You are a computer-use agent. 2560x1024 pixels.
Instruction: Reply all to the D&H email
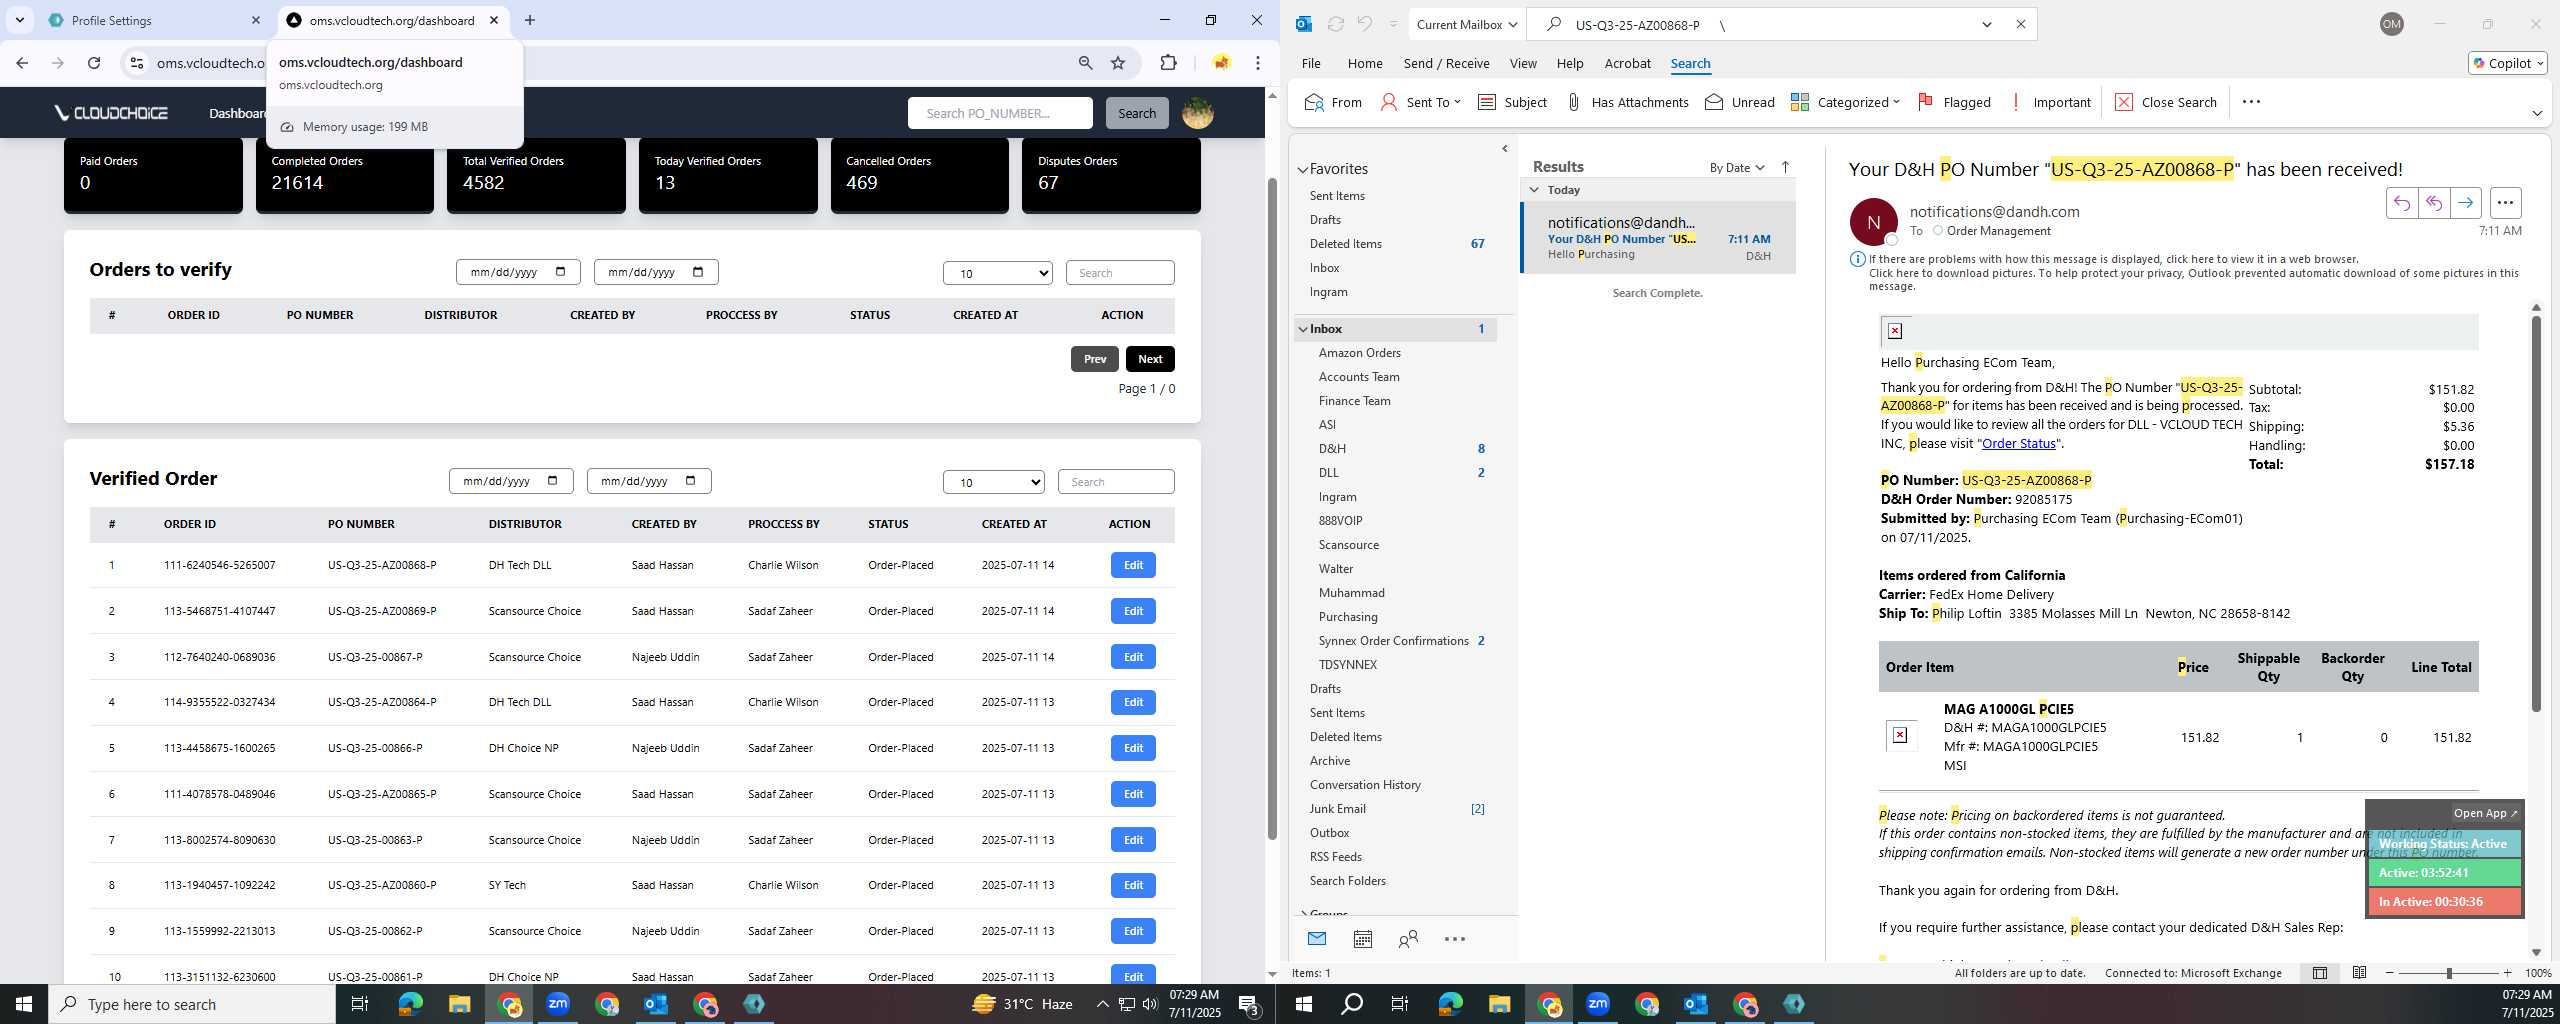pos(2433,203)
